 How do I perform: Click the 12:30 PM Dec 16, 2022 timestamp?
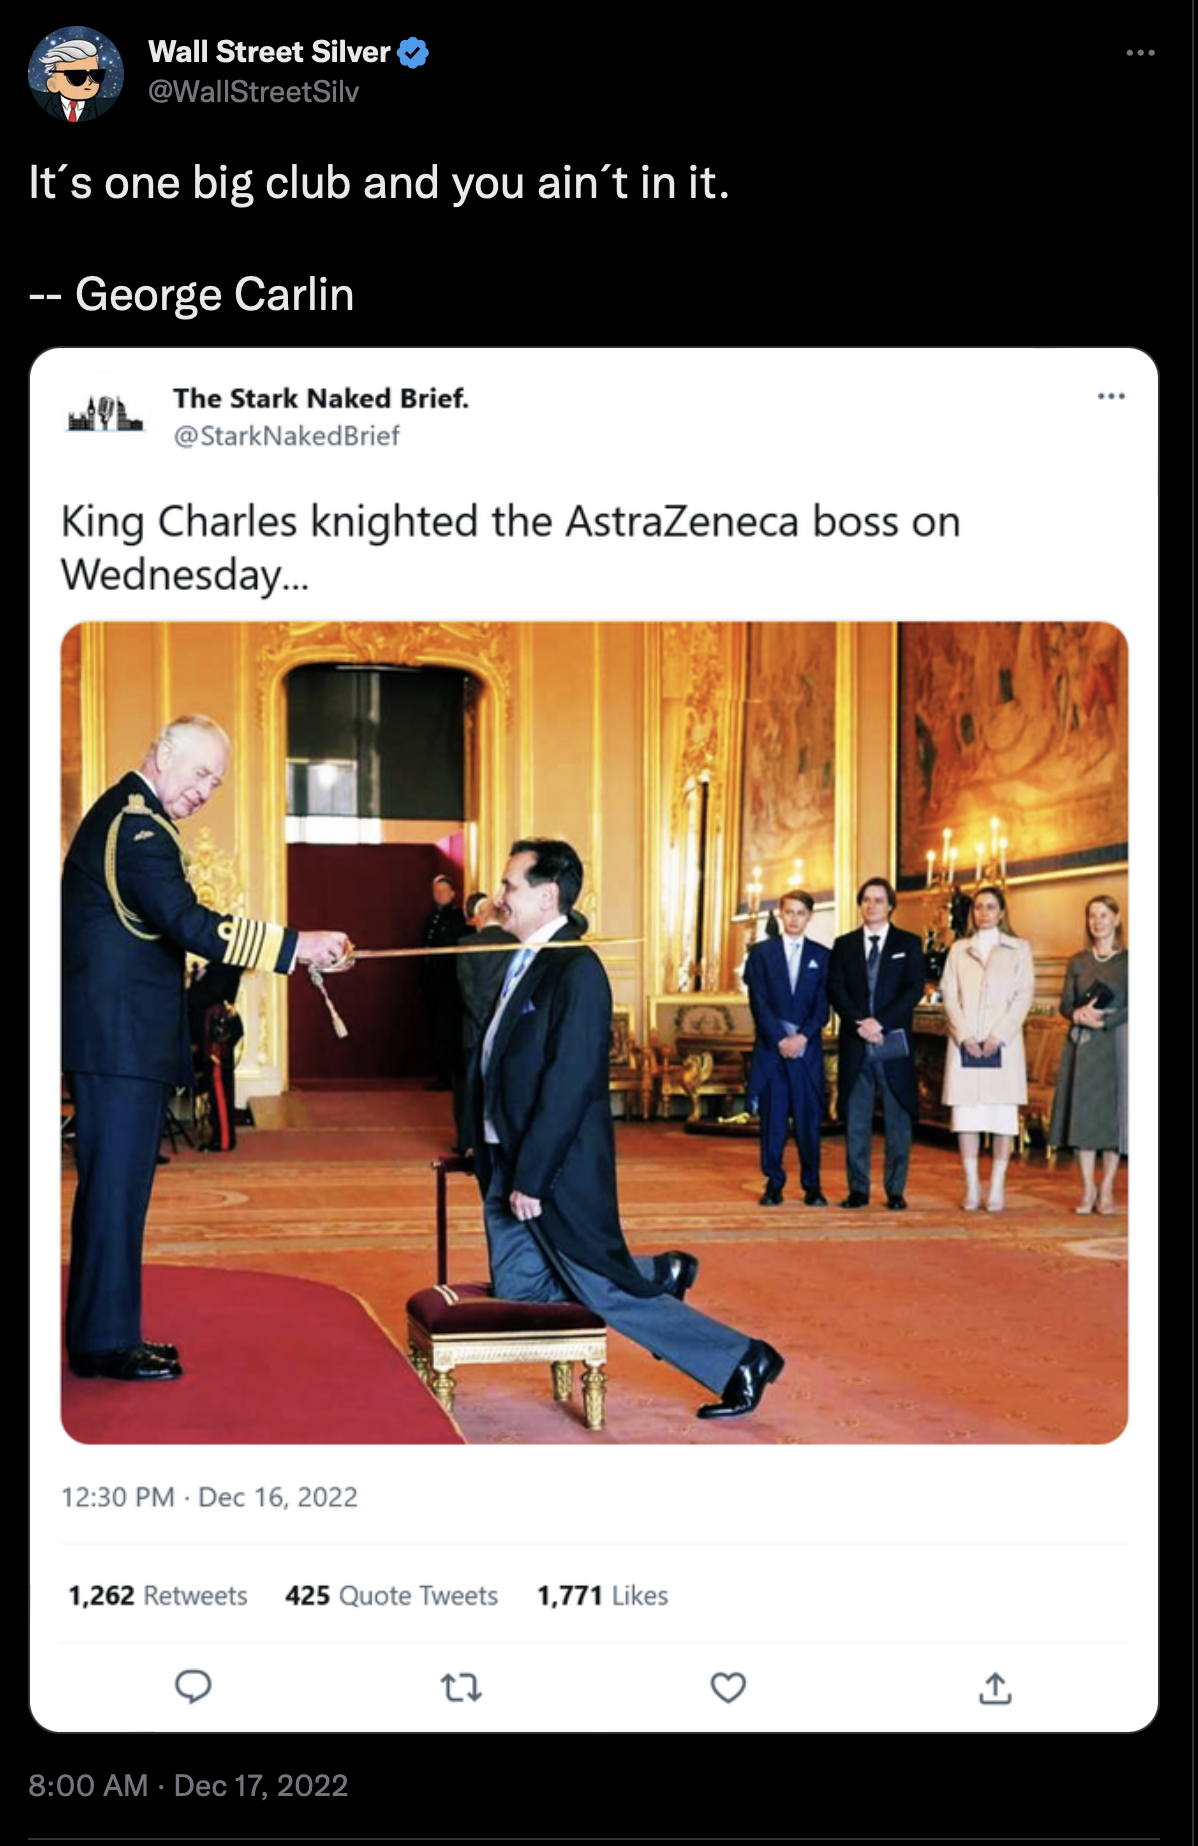tap(209, 1497)
